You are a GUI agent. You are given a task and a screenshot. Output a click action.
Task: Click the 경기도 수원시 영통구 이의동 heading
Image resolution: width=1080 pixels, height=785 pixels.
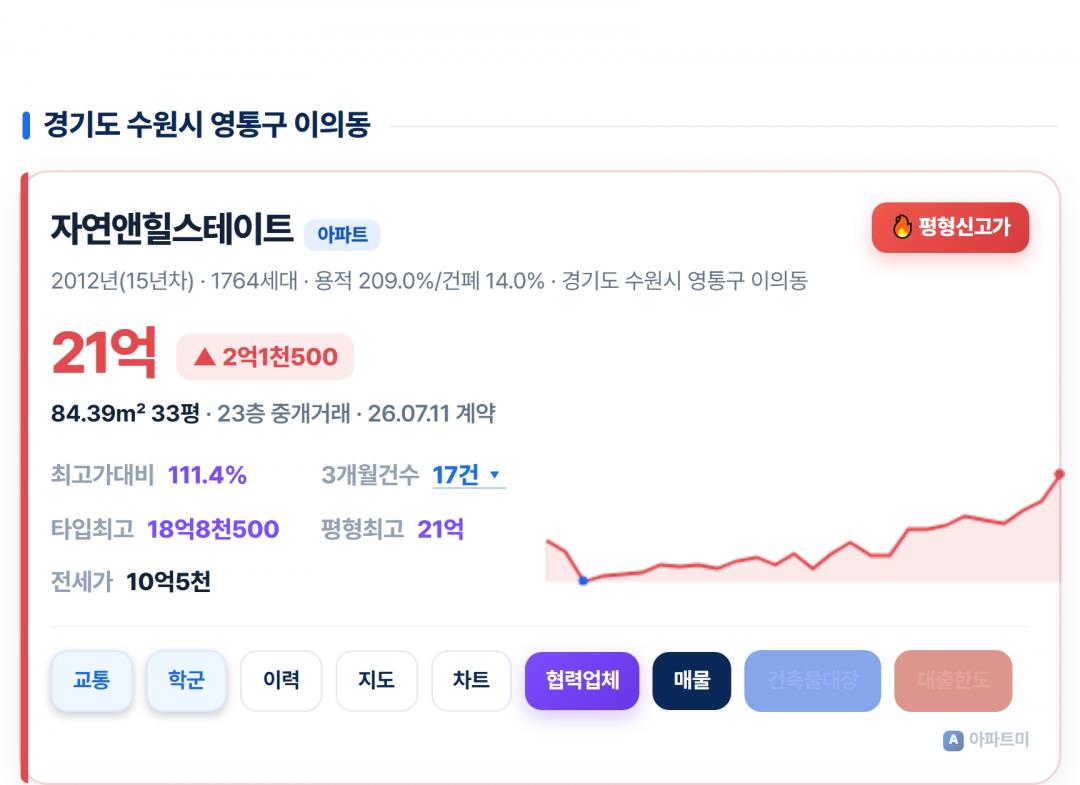pyautogui.click(x=207, y=125)
